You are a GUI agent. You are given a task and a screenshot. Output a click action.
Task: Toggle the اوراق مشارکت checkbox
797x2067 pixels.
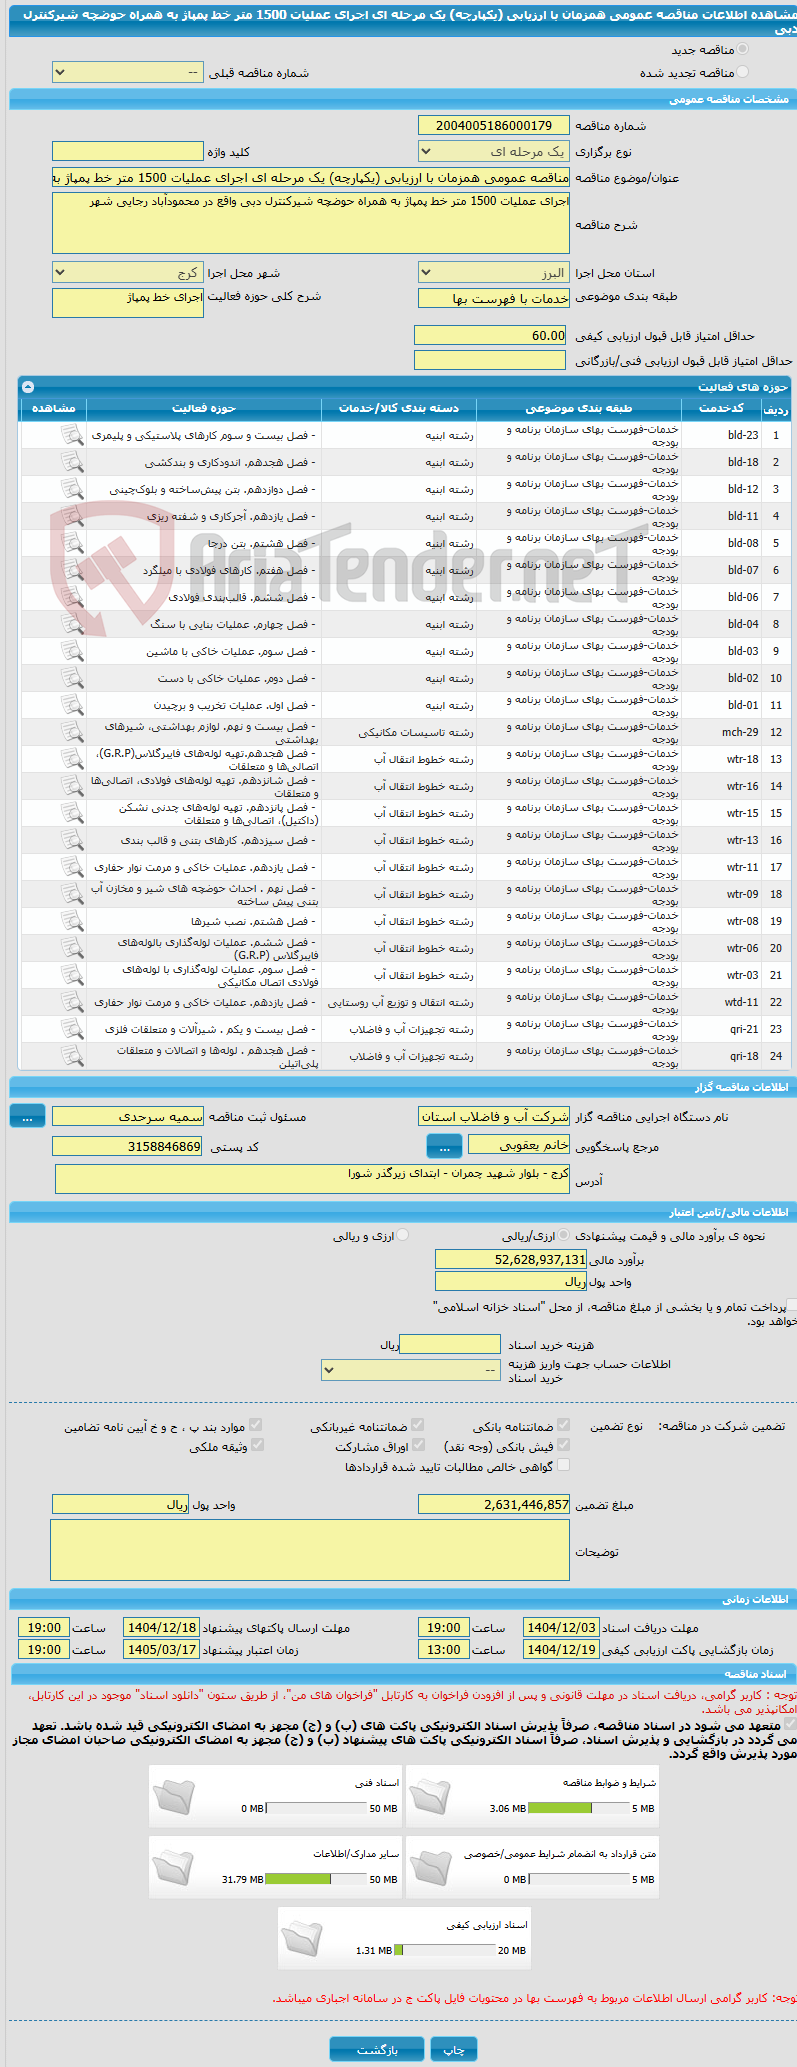click(417, 1445)
